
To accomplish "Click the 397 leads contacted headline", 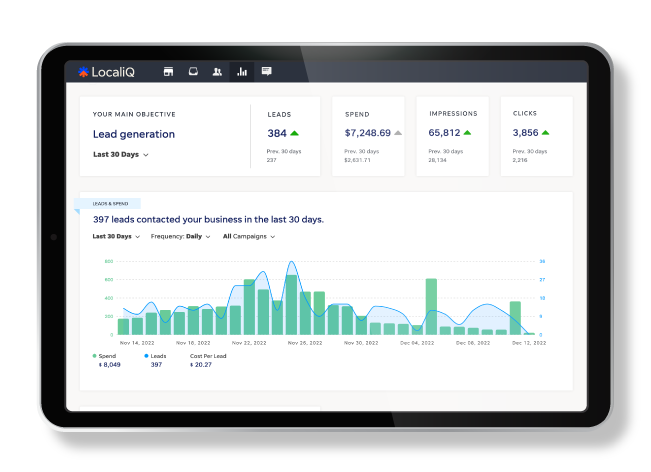I will (x=208, y=219).
